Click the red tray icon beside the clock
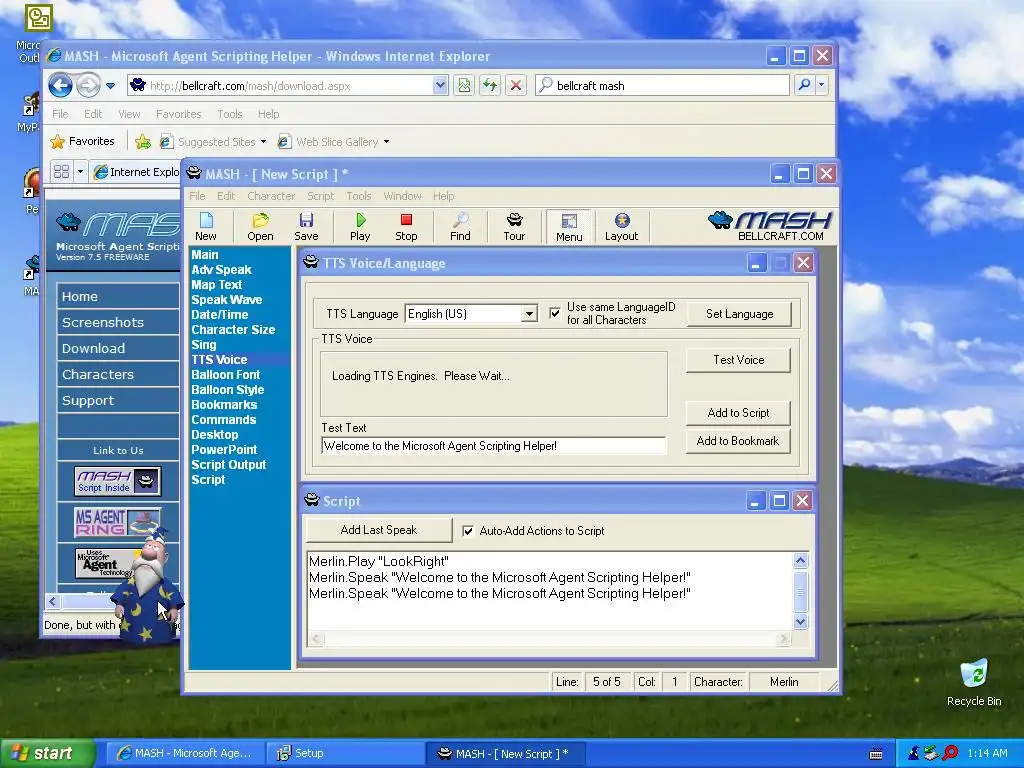 click(951, 753)
